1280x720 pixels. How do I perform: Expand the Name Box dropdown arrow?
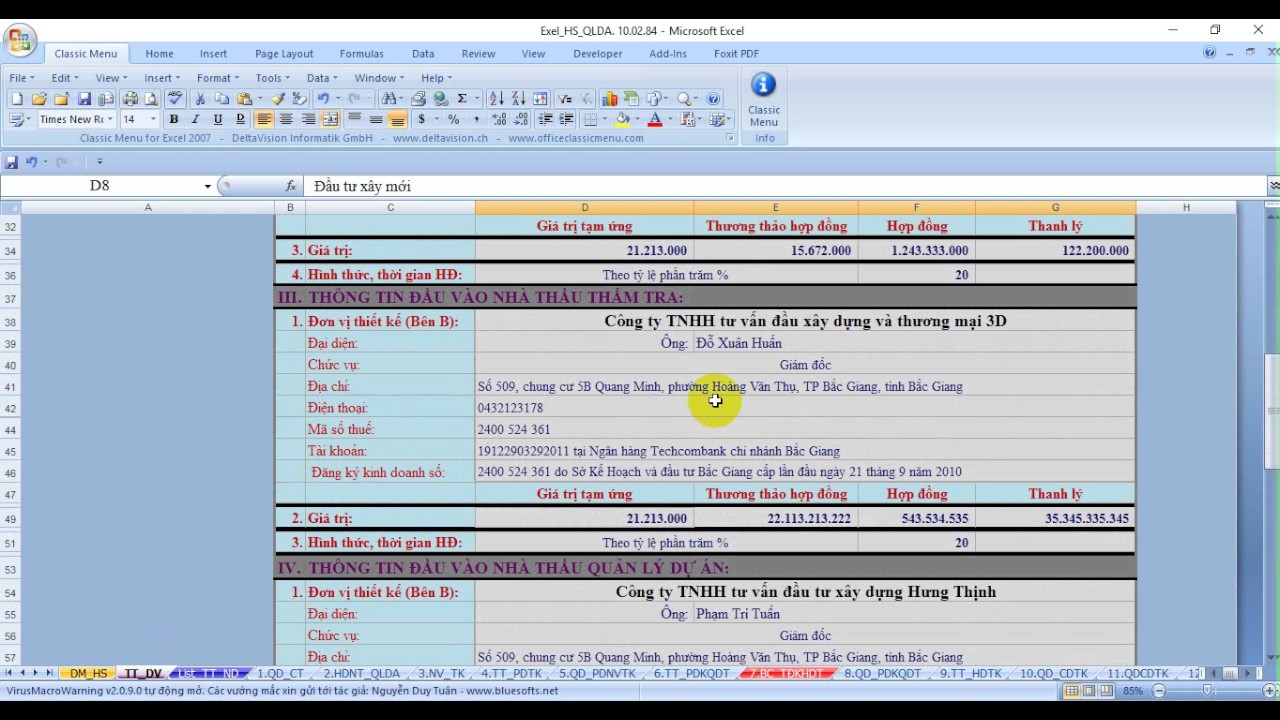pos(208,186)
